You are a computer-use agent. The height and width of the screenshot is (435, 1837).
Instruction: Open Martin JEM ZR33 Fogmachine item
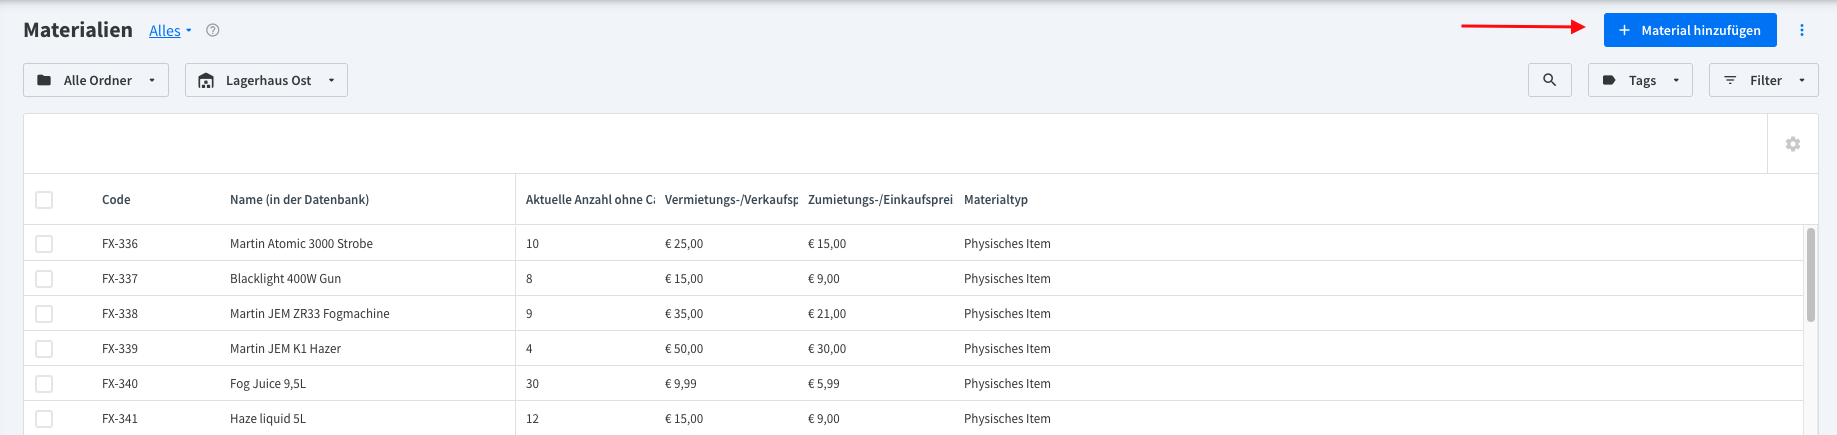click(x=310, y=314)
